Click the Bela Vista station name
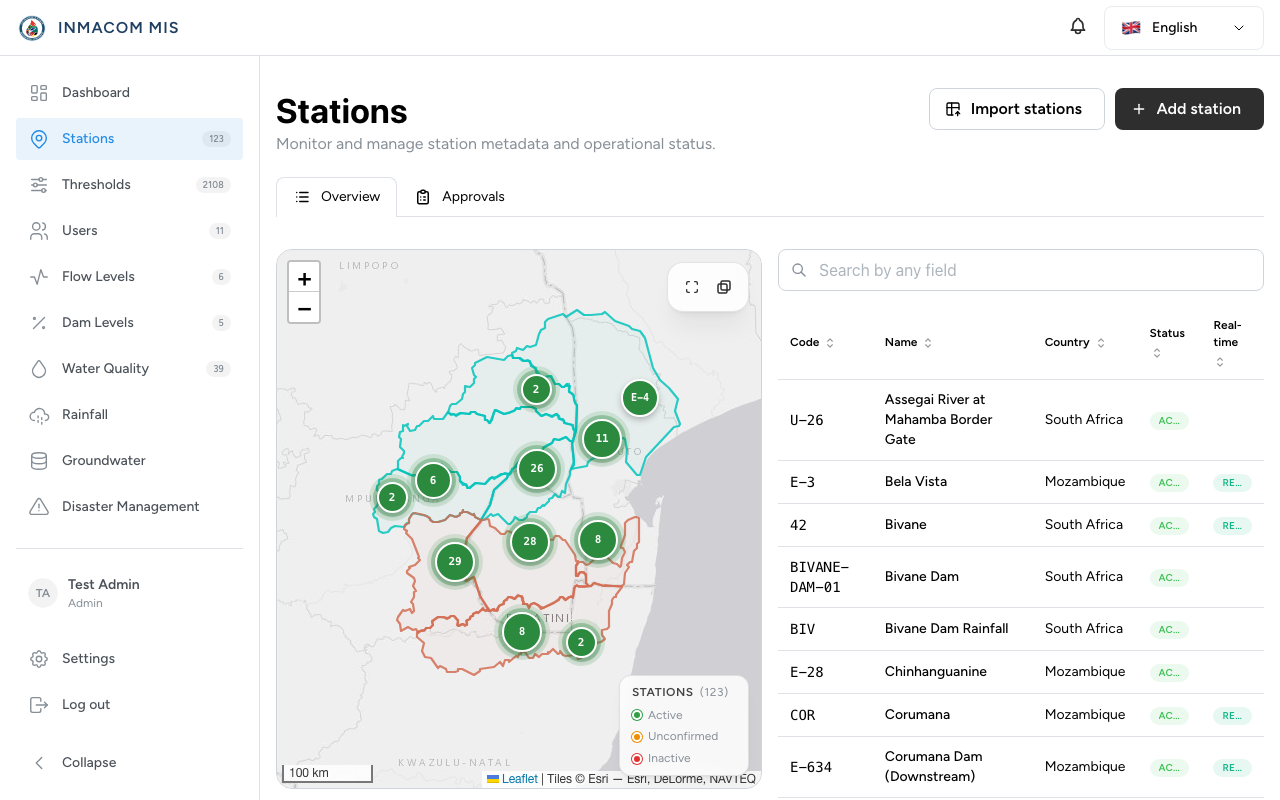This screenshot has height=800, width=1280. tap(916, 481)
